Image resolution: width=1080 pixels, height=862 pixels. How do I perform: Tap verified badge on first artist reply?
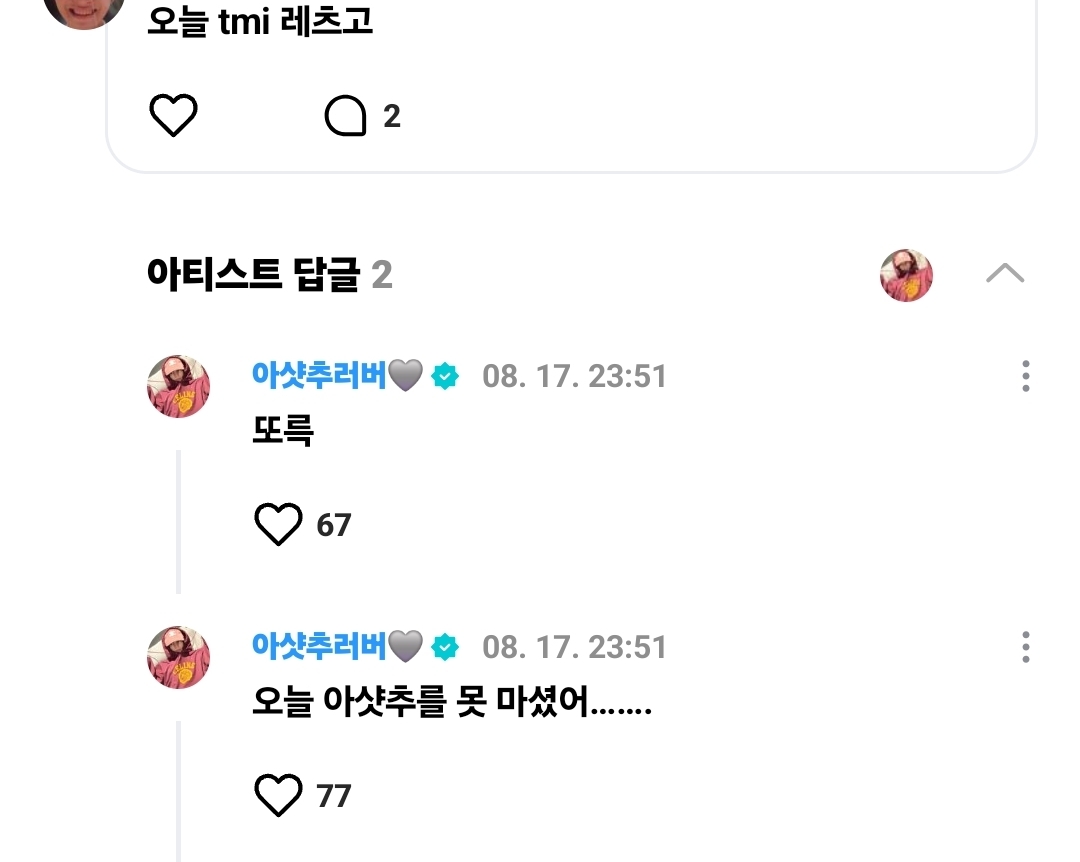[x=445, y=376]
